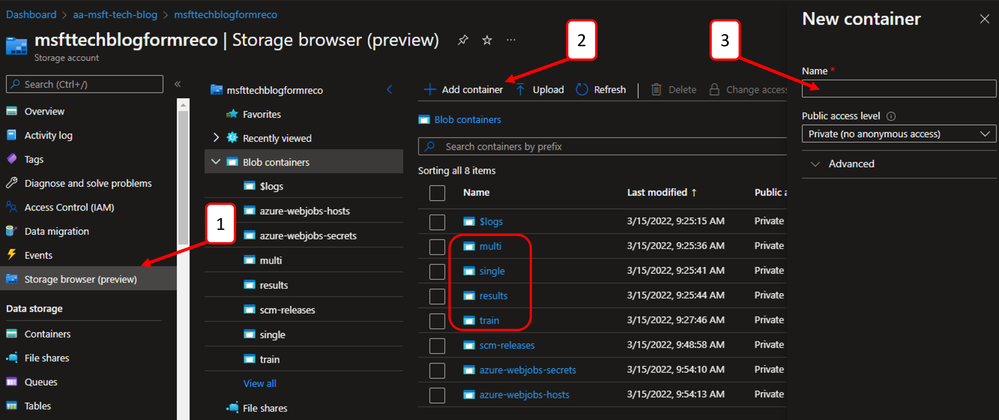
Task: Click the Upload arrow icon in the toolbar
Action: coord(520,90)
